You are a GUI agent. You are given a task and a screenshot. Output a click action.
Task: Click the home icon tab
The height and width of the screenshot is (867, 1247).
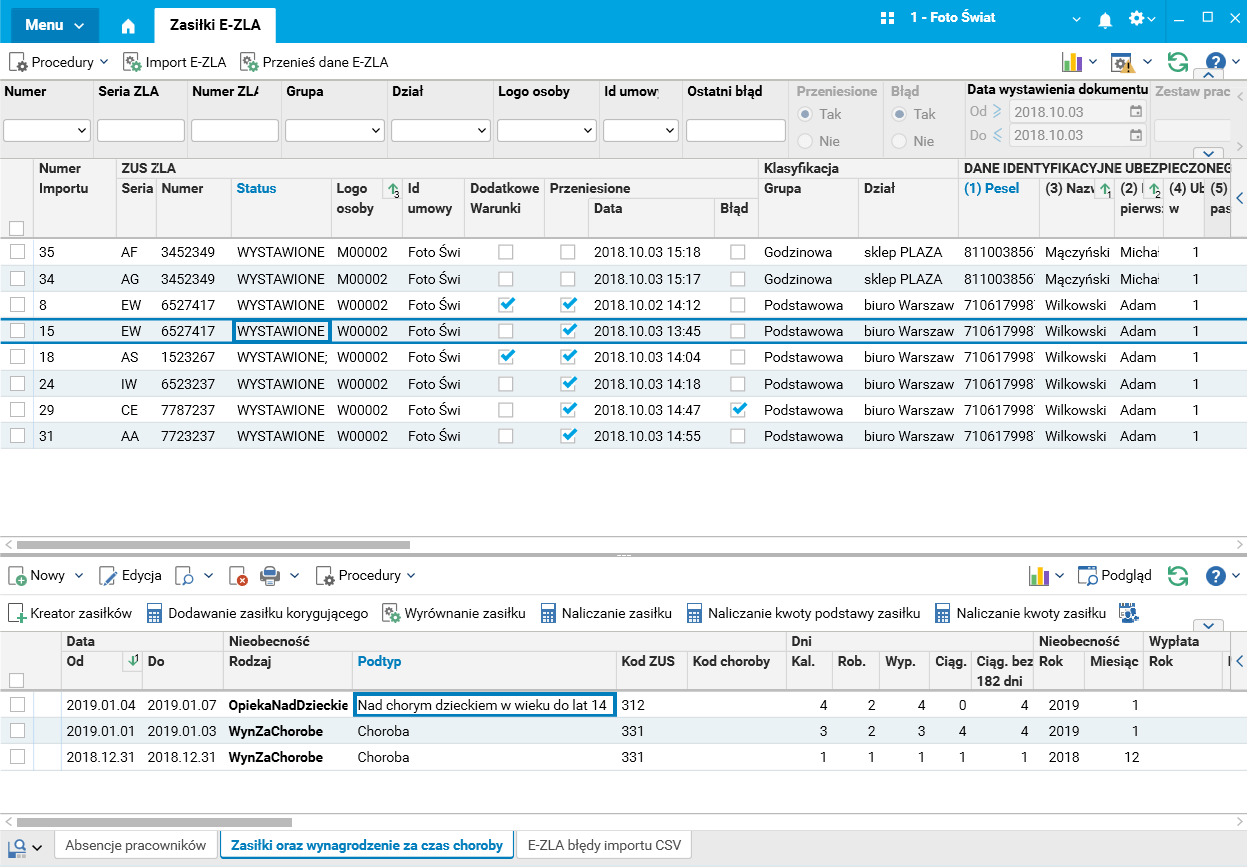pos(128,26)
